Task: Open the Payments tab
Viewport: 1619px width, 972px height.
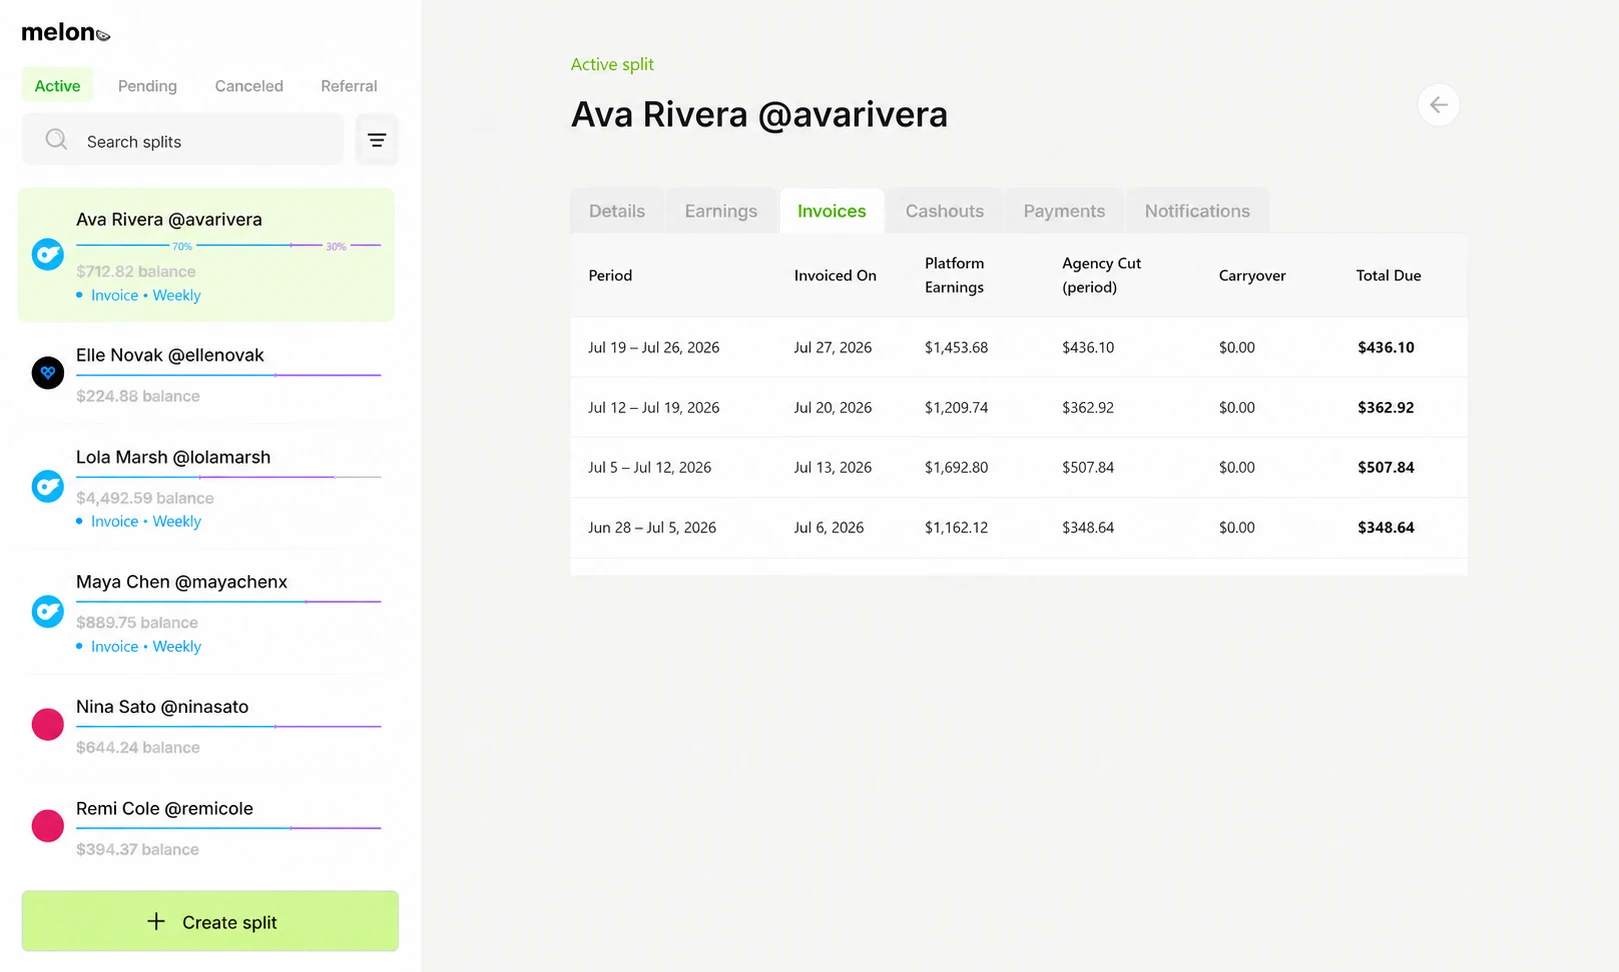Action: tap(1064, 211)
